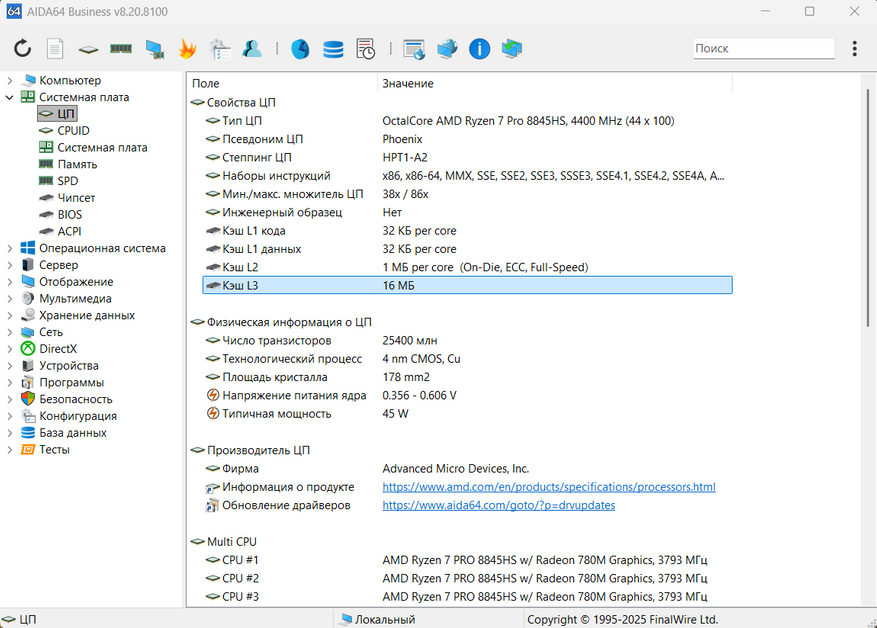Expand the Сервер tree node
Screen dimensions: 877x628
pyautogui.click(x=10, y=265)
